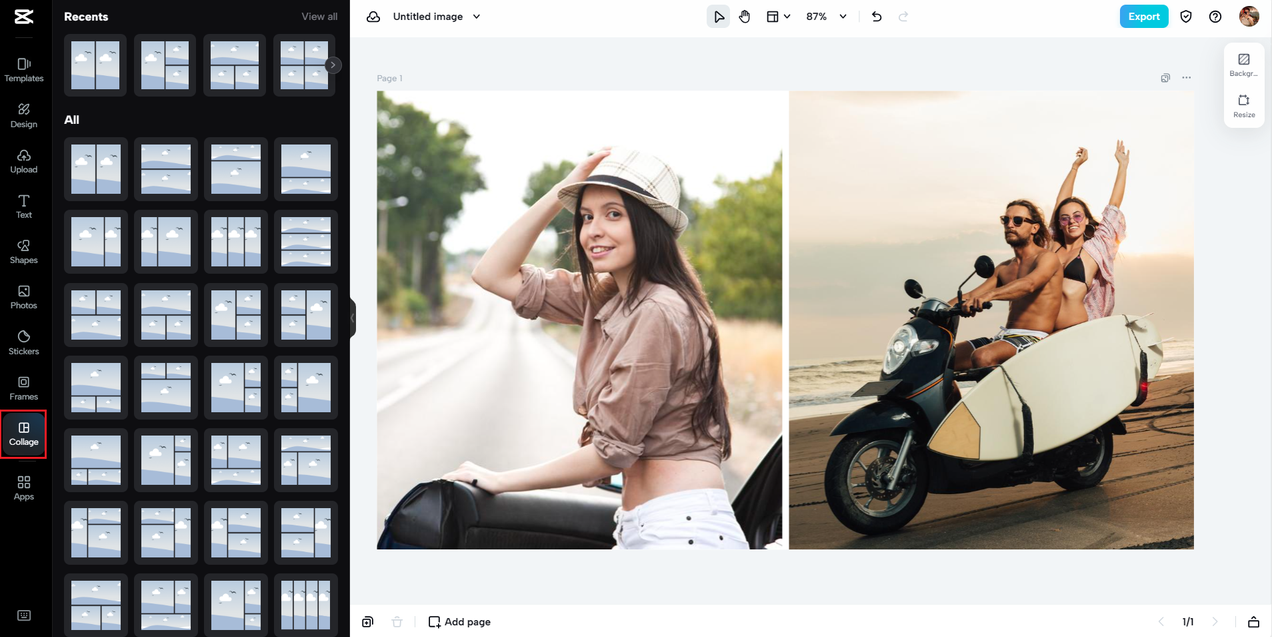Open the Templates sidebar panel

point(24,69)
